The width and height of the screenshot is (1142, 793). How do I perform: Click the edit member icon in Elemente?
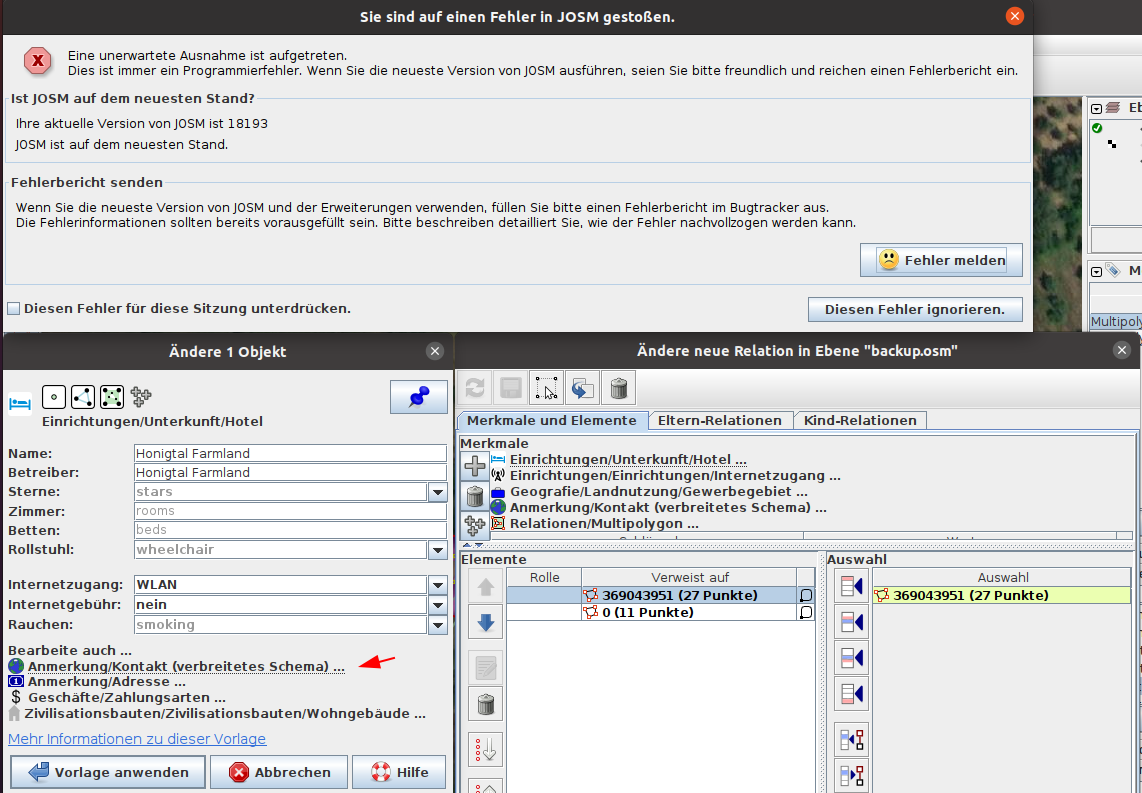point(486,668)
